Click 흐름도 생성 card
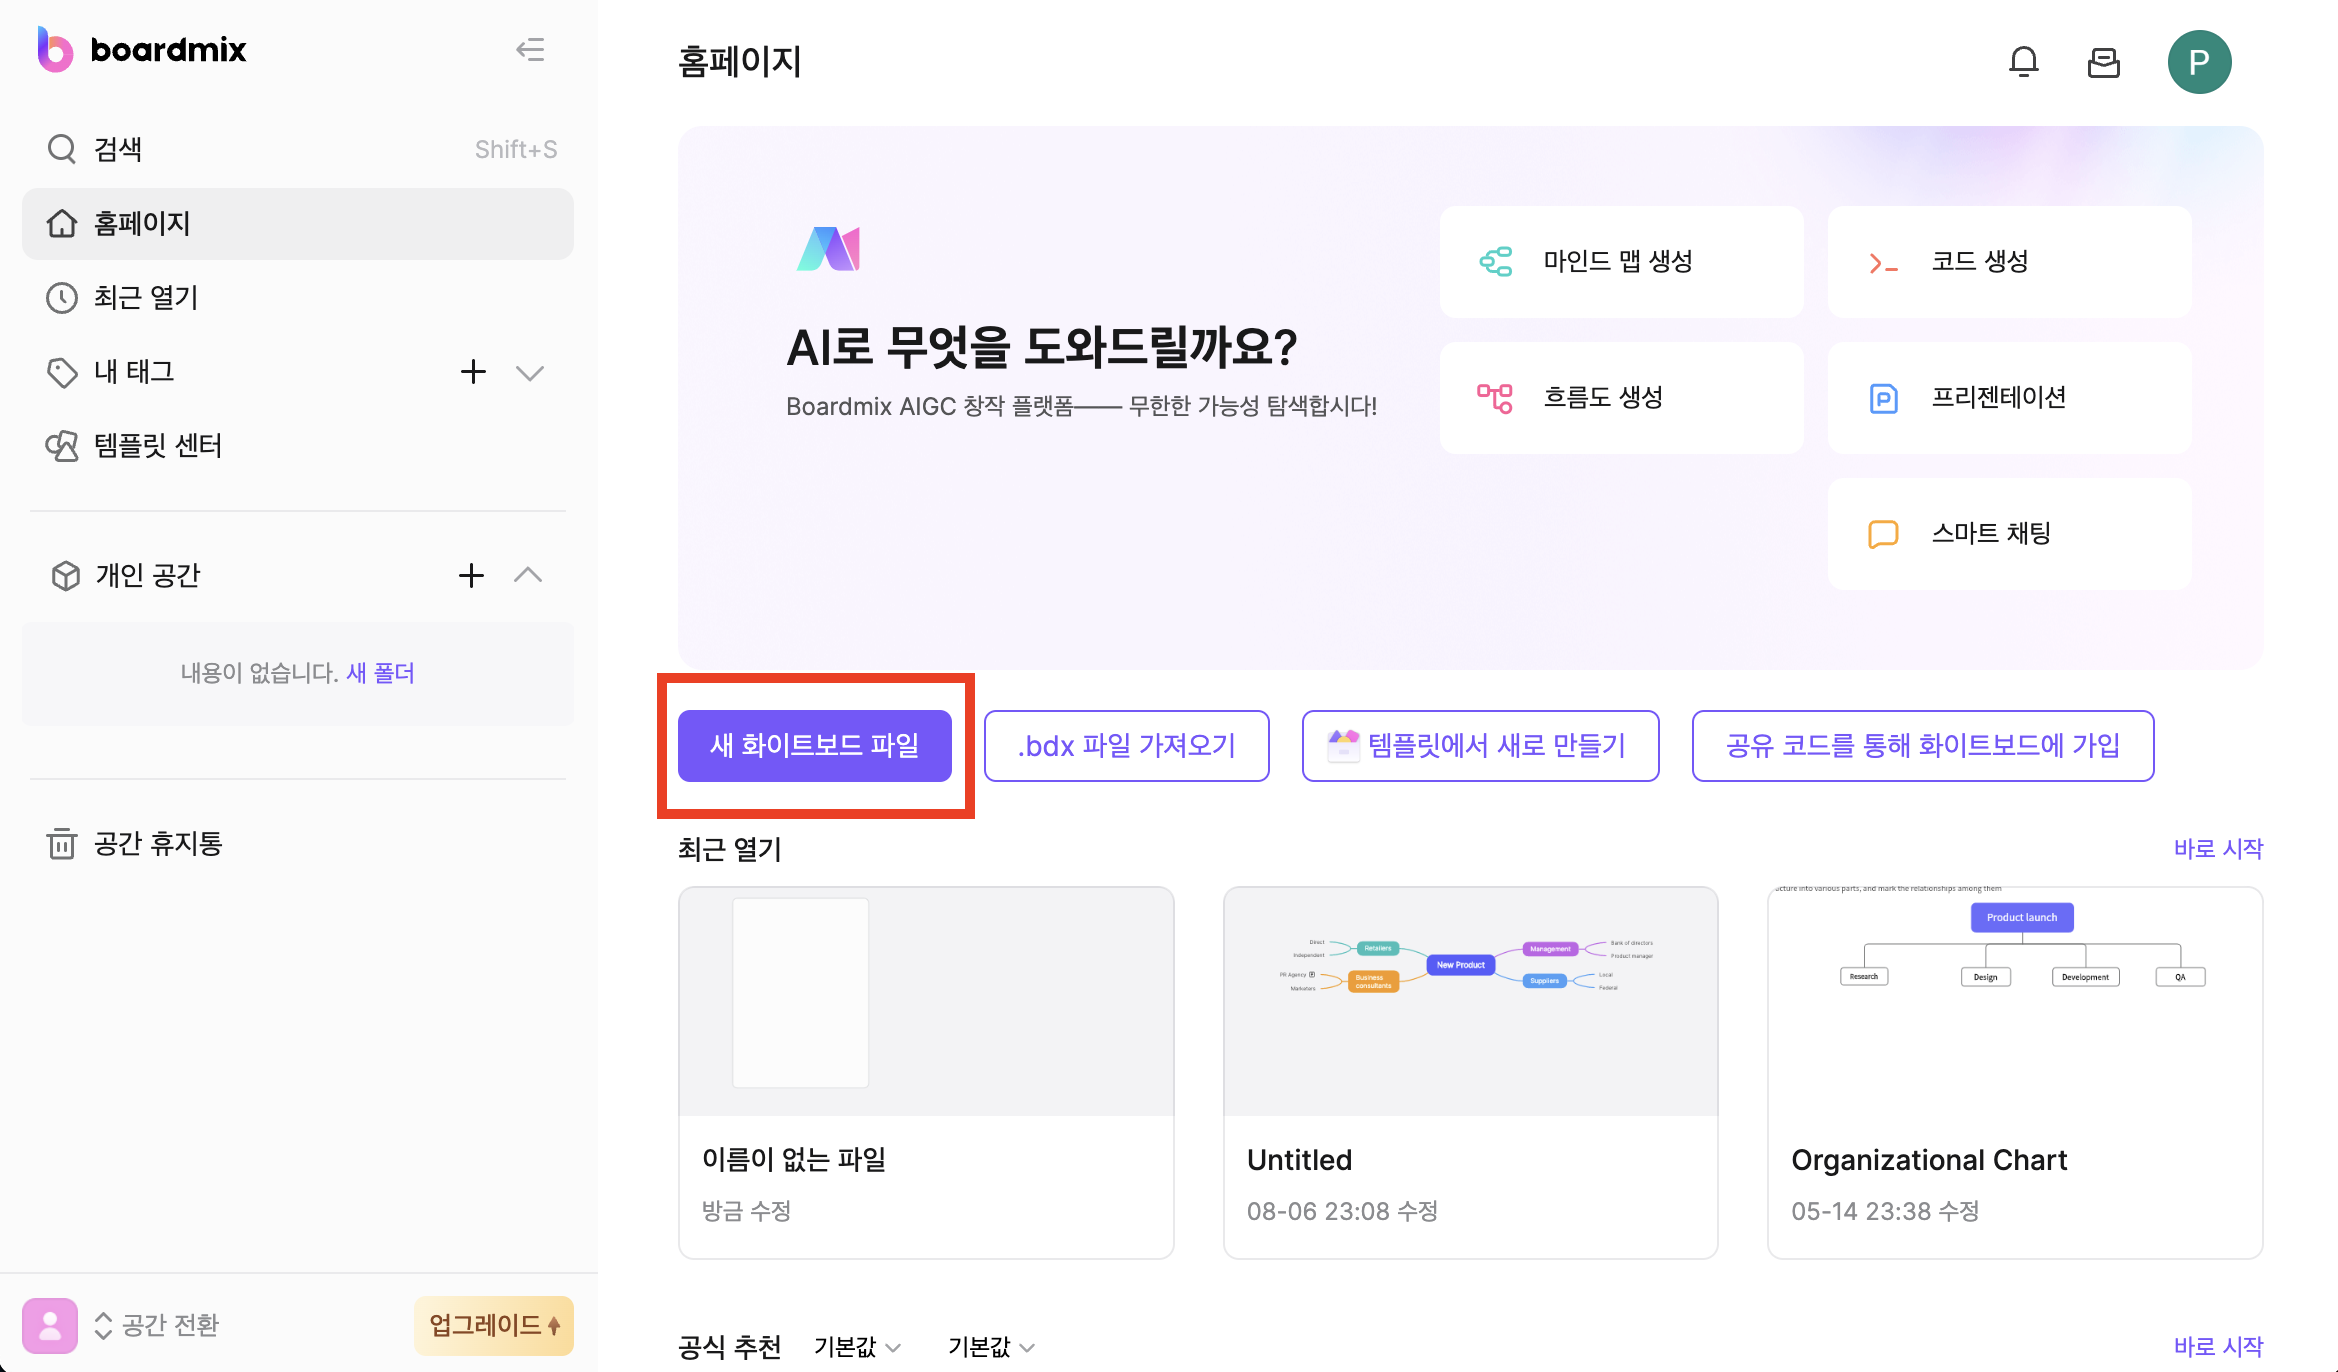 (1622, 398)
